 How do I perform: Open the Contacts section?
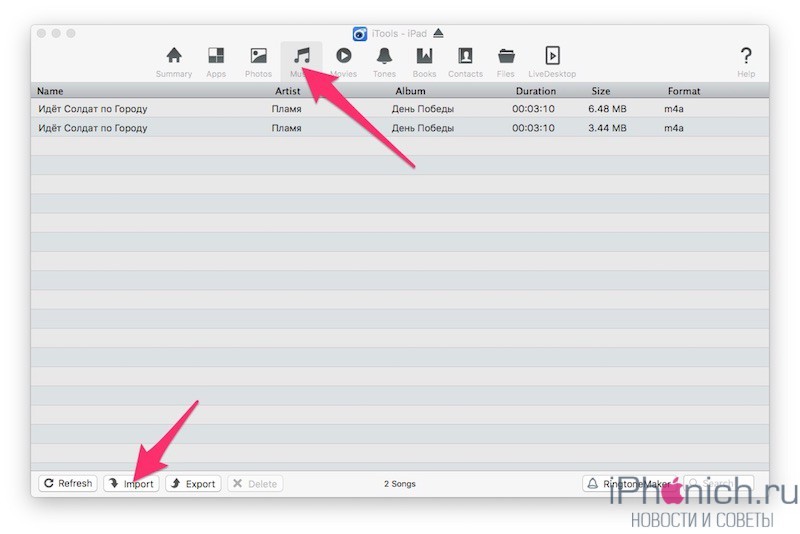465,62
